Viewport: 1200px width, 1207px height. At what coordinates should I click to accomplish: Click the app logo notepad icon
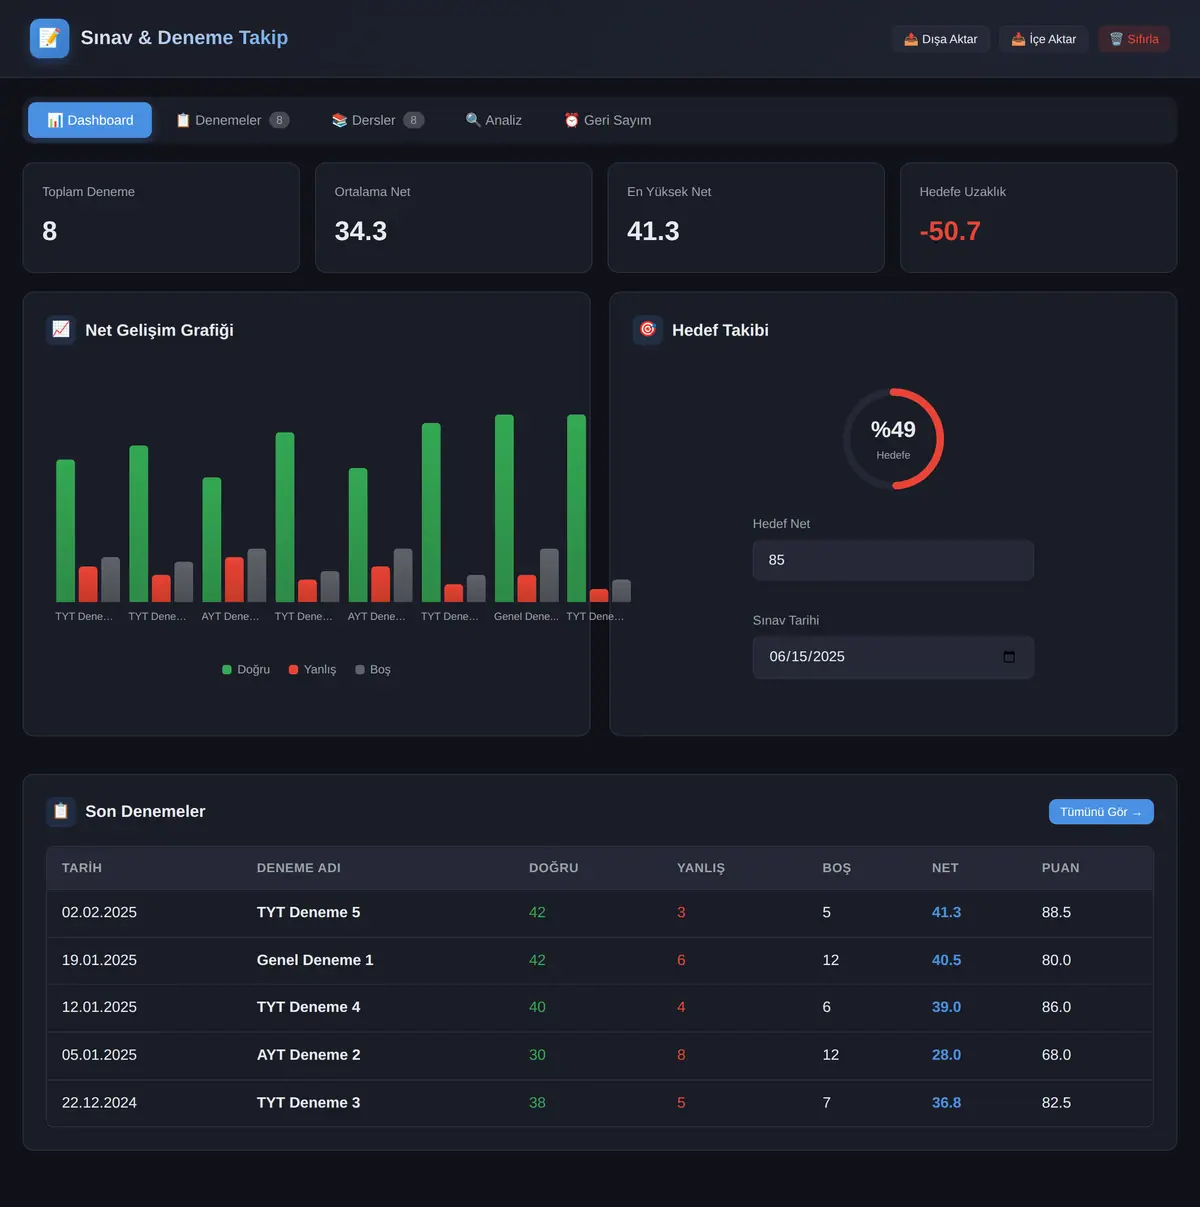(49, 39)
